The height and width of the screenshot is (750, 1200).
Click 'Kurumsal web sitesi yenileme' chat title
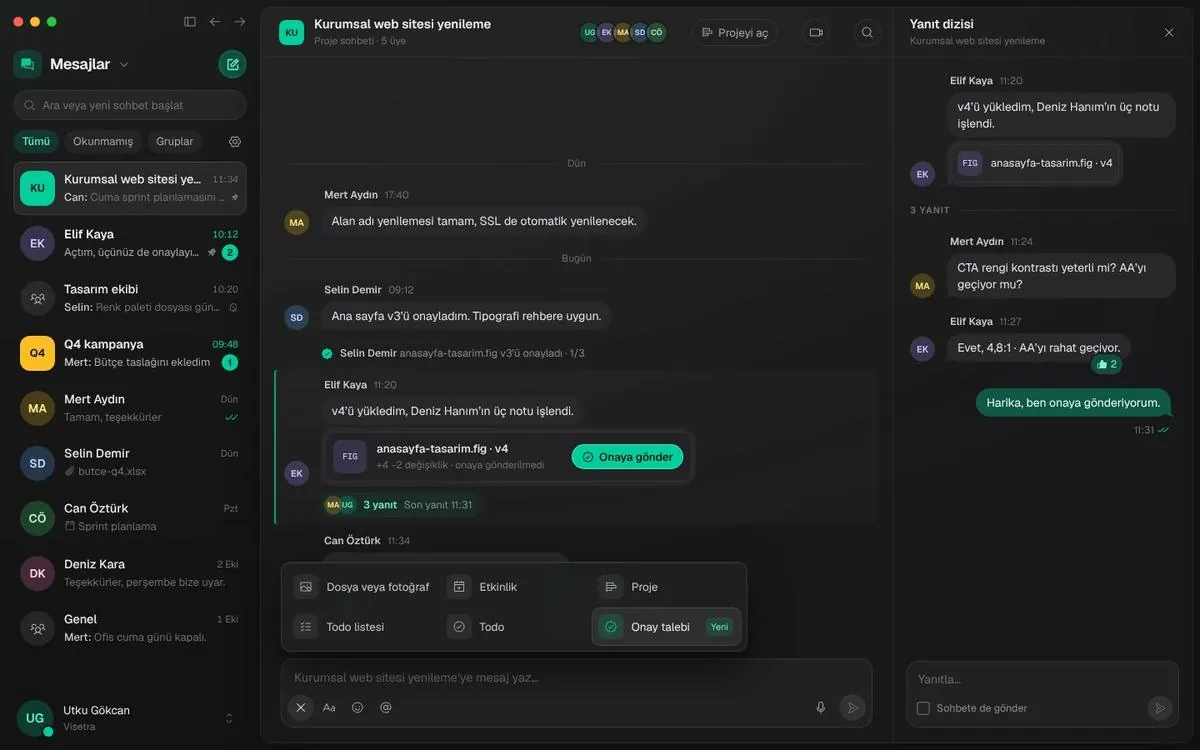point(402,24)
